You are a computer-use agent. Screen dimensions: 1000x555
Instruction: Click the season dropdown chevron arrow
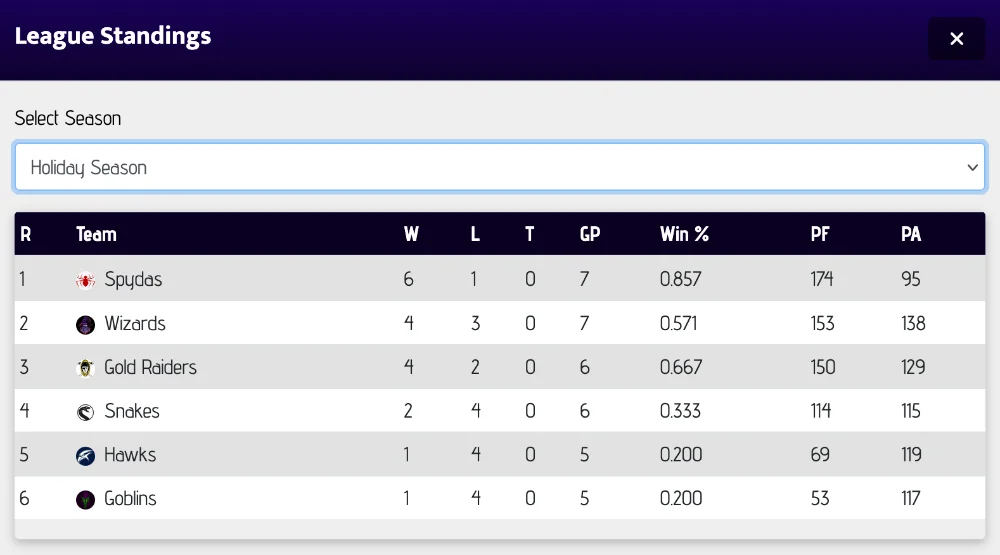(x=973, y=167)
